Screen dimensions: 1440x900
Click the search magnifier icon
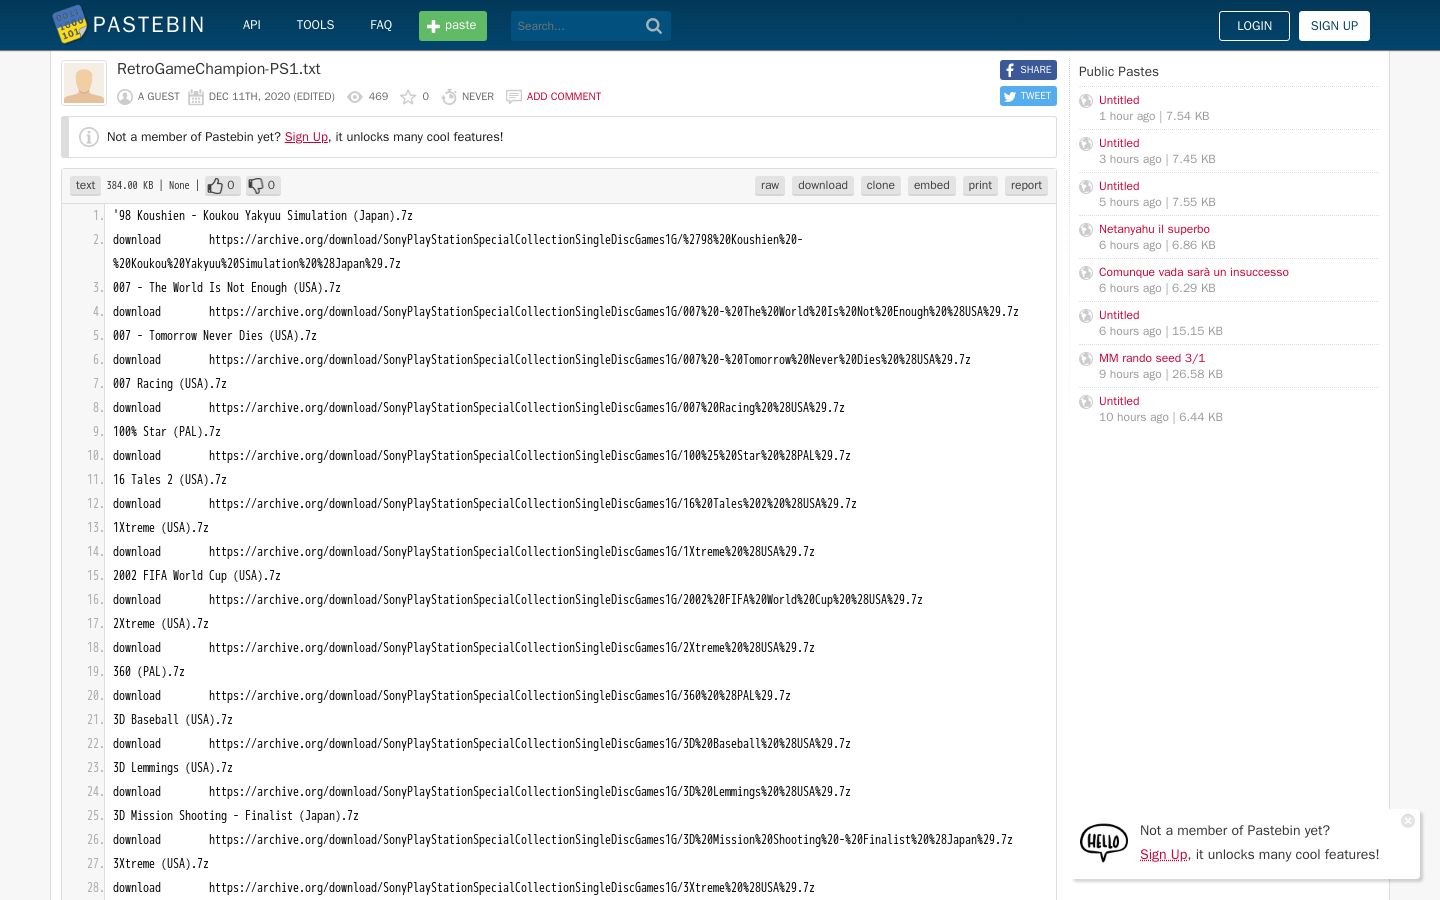pyautogui.click(x=654, y=26)
